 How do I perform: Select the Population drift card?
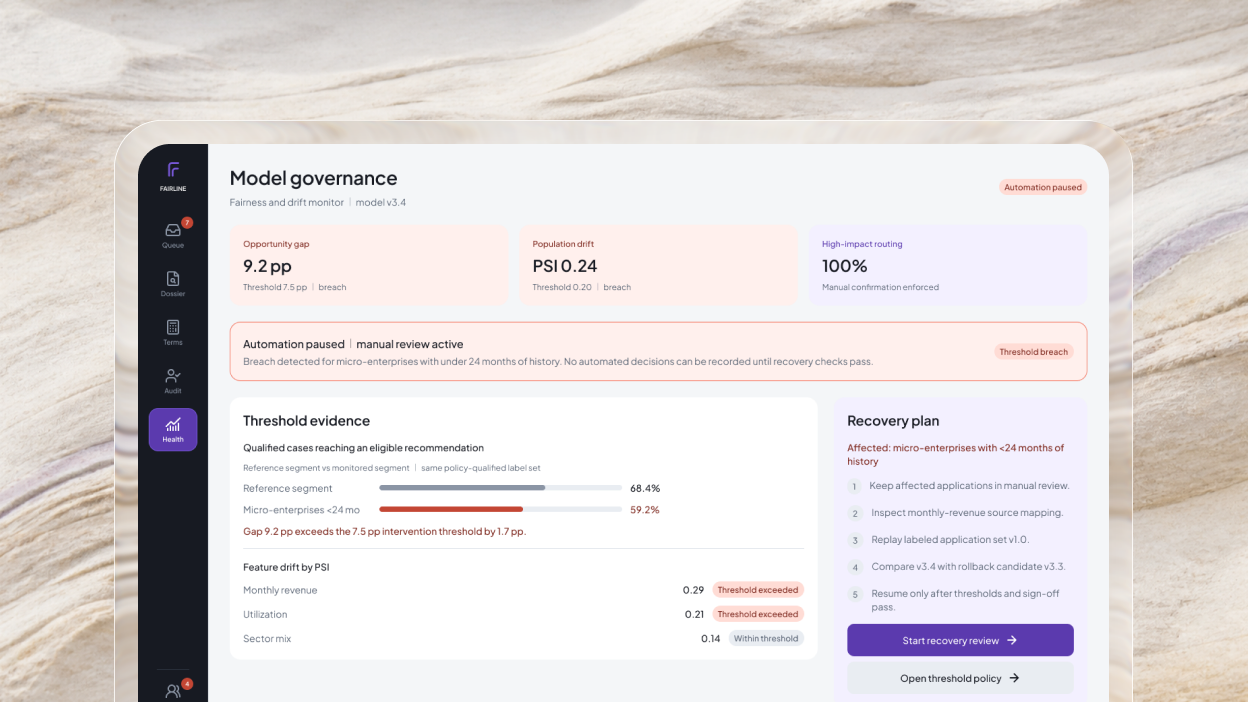click(x=659, y=265)
